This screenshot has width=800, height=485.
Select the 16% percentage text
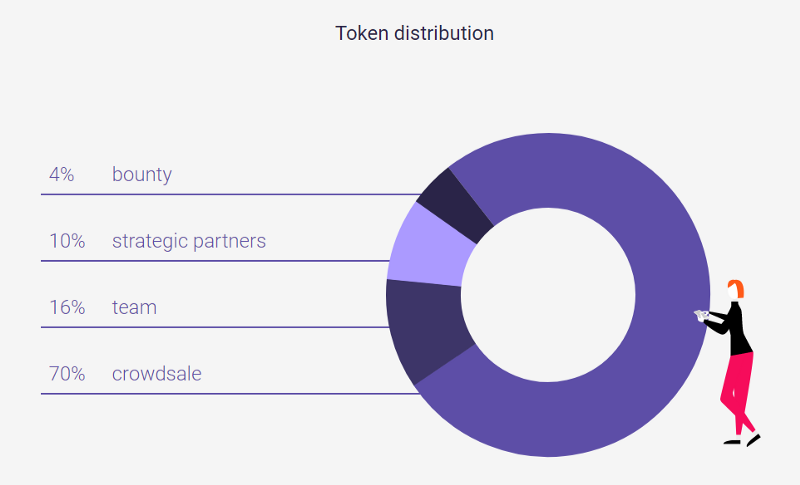67,307
